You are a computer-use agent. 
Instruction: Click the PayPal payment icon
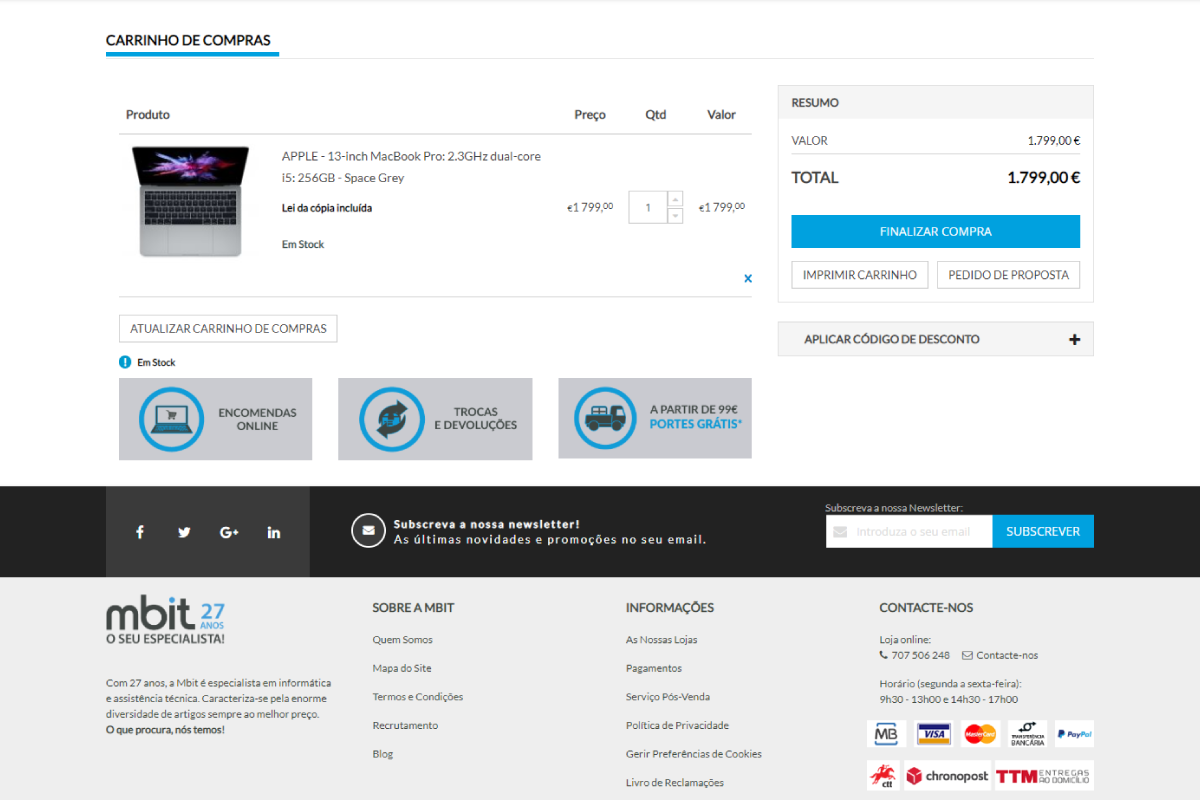pyautogui.click(x=1074, y=734)
